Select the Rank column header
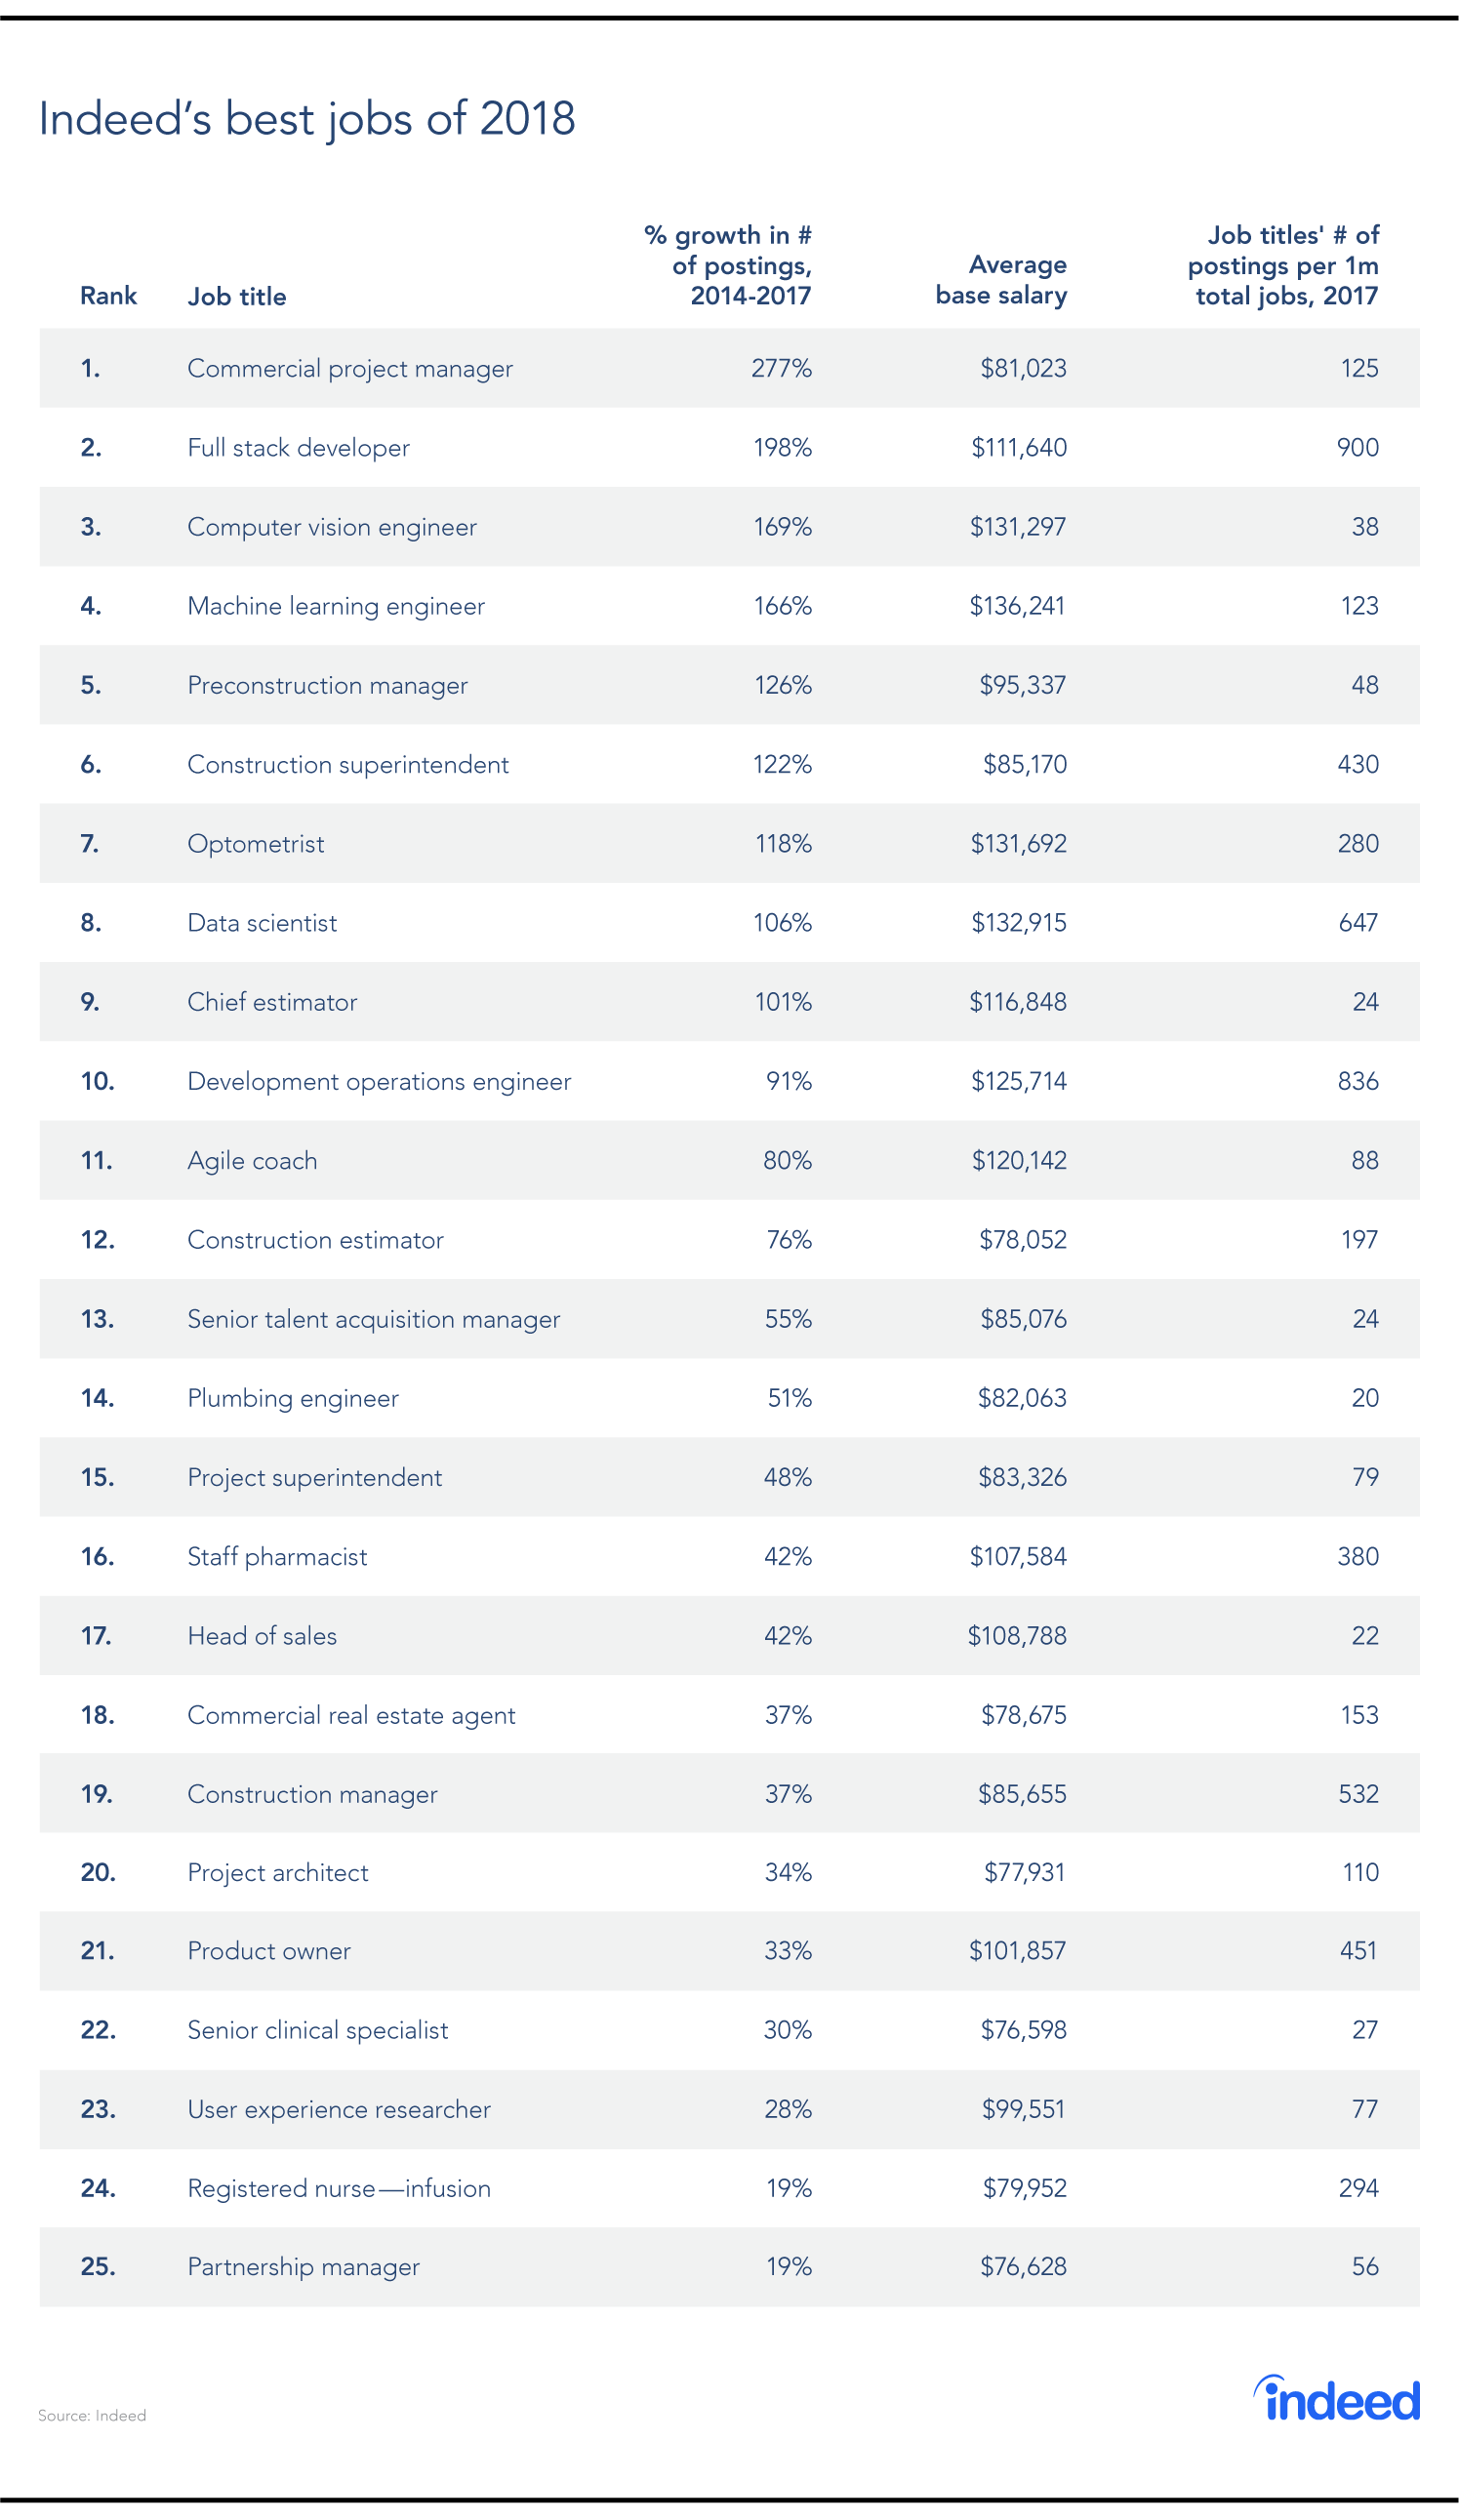 108,296
